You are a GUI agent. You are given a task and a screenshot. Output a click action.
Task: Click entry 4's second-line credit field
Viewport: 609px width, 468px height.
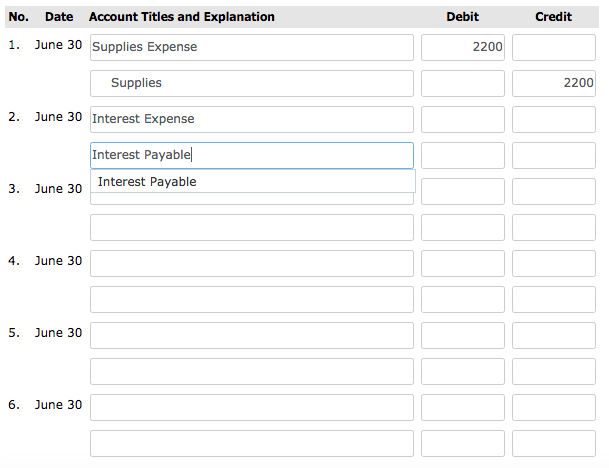tap(553, 299)
